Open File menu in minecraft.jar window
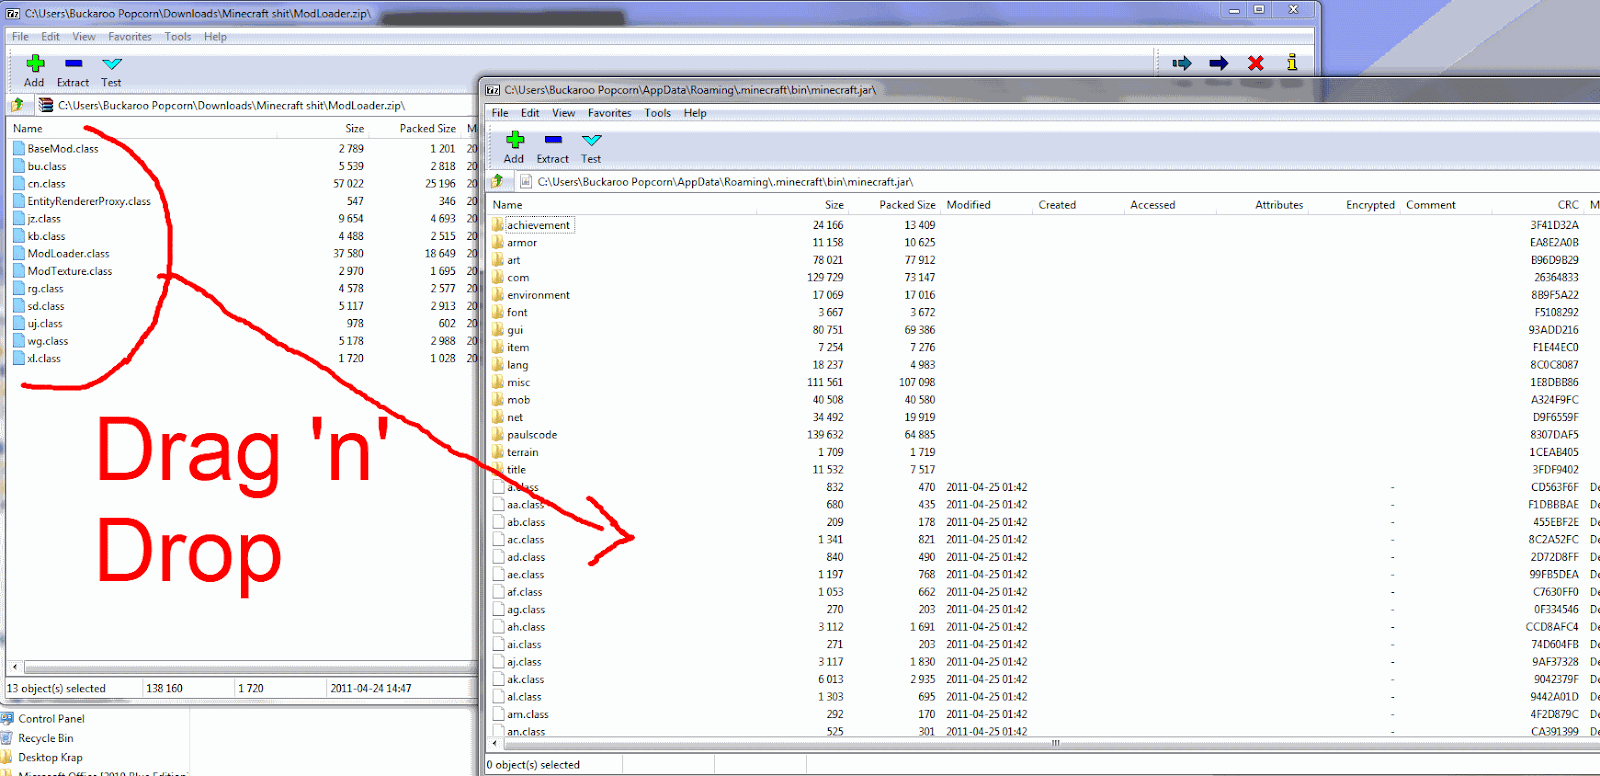 coord(500,113)
